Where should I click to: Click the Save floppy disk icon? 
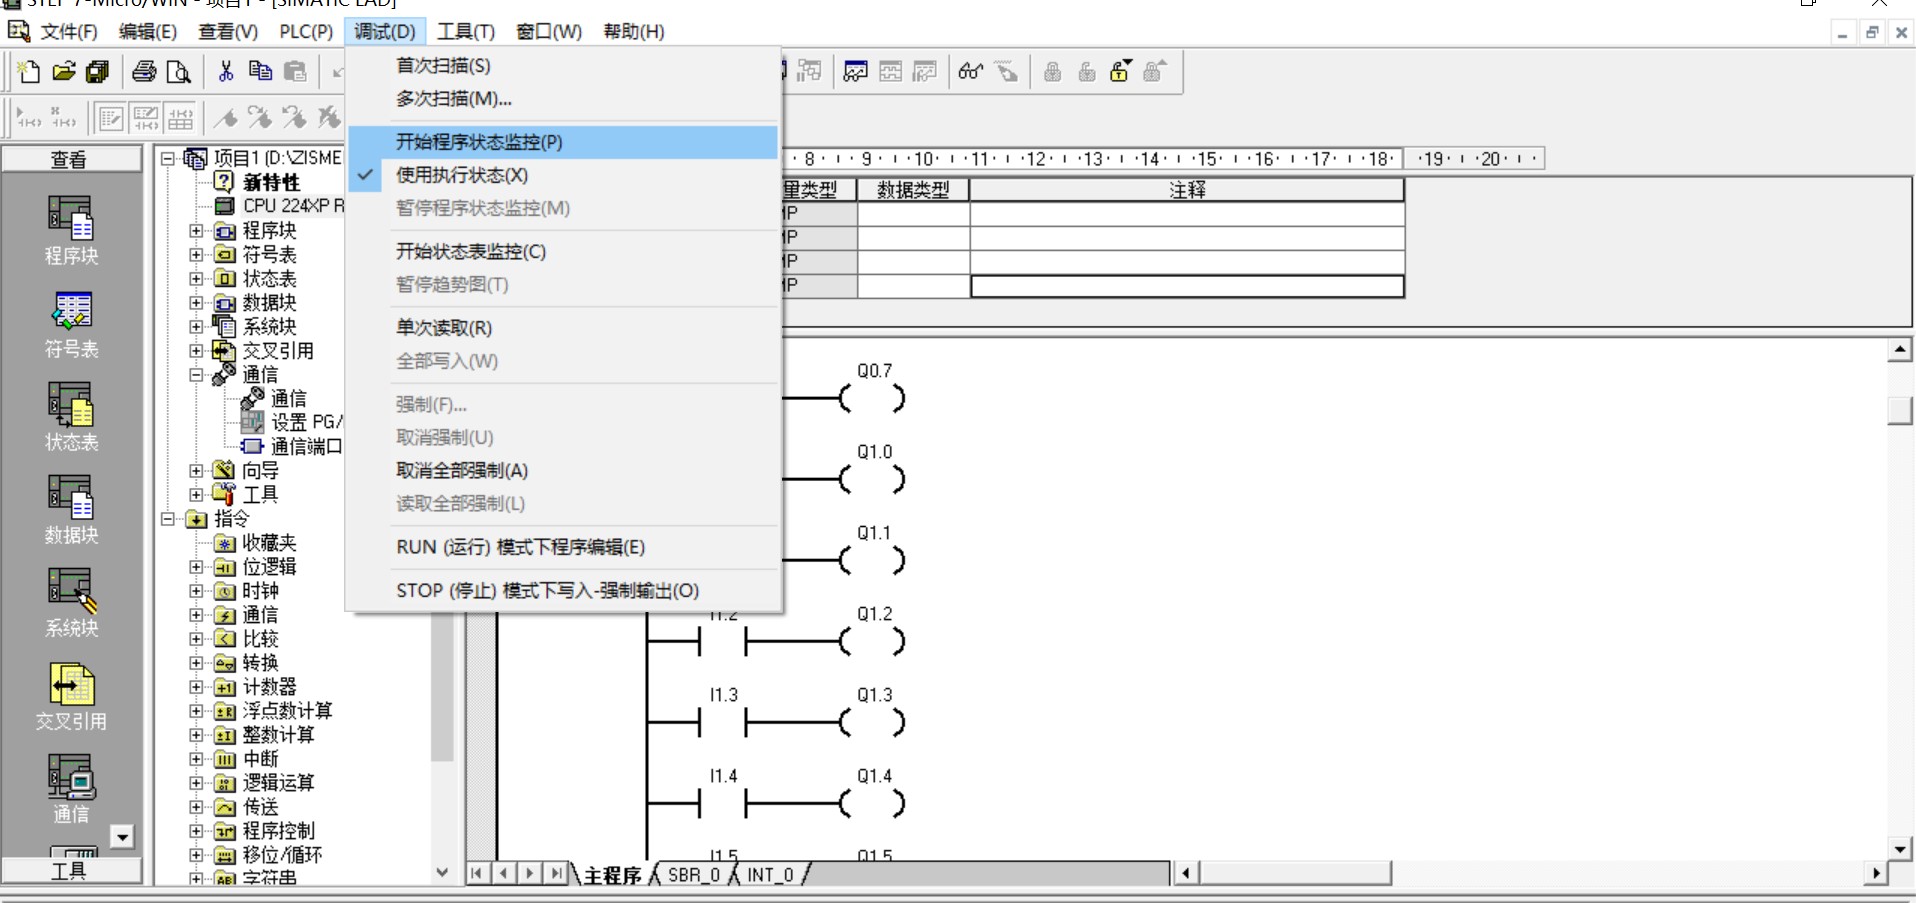coord(98,71)
